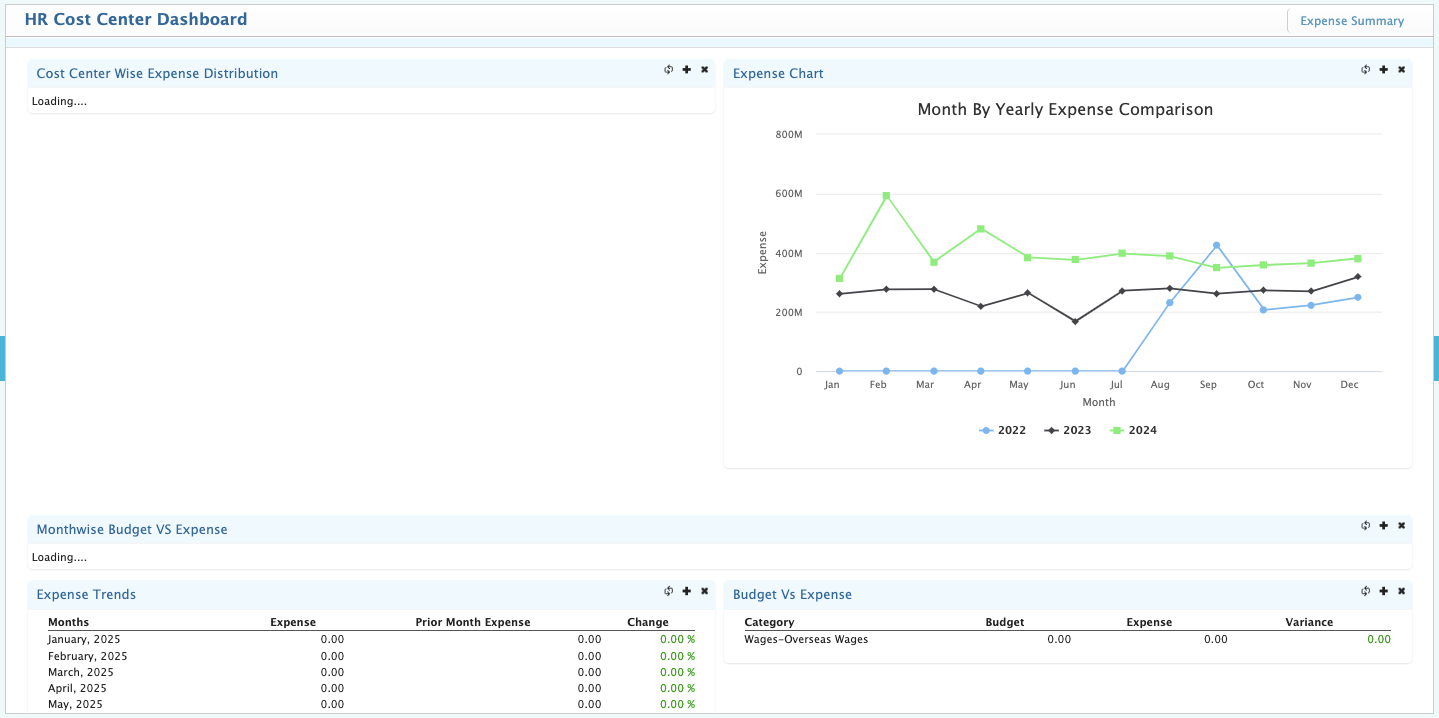Image resolution: width=1439 pixels, height=718 pixels.
Task: Expand the Monthwise Budget VS Expense panel
Action: point(1382,525)
